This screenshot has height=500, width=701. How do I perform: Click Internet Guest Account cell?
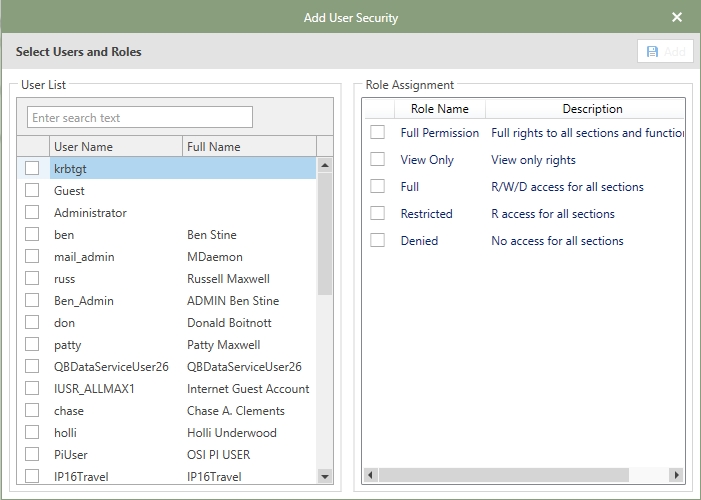[248, 389]
